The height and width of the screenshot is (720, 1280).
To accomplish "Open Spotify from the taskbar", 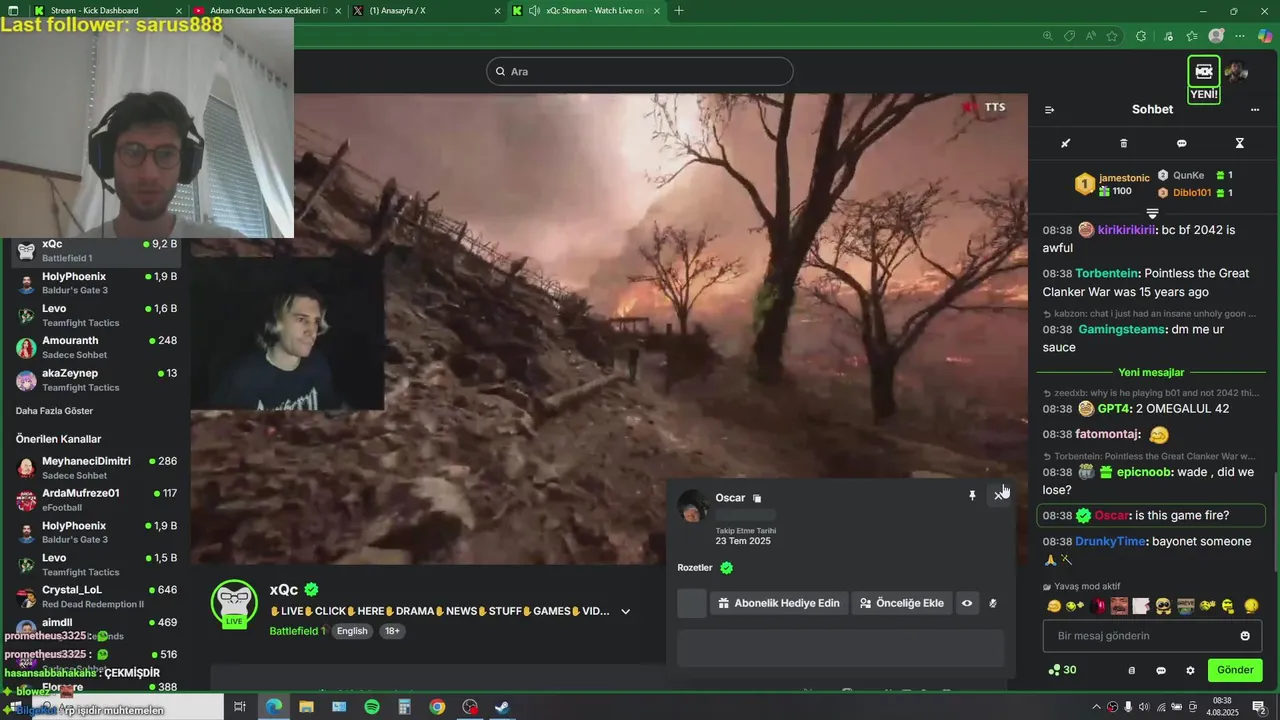I will [x=372, y=707].
